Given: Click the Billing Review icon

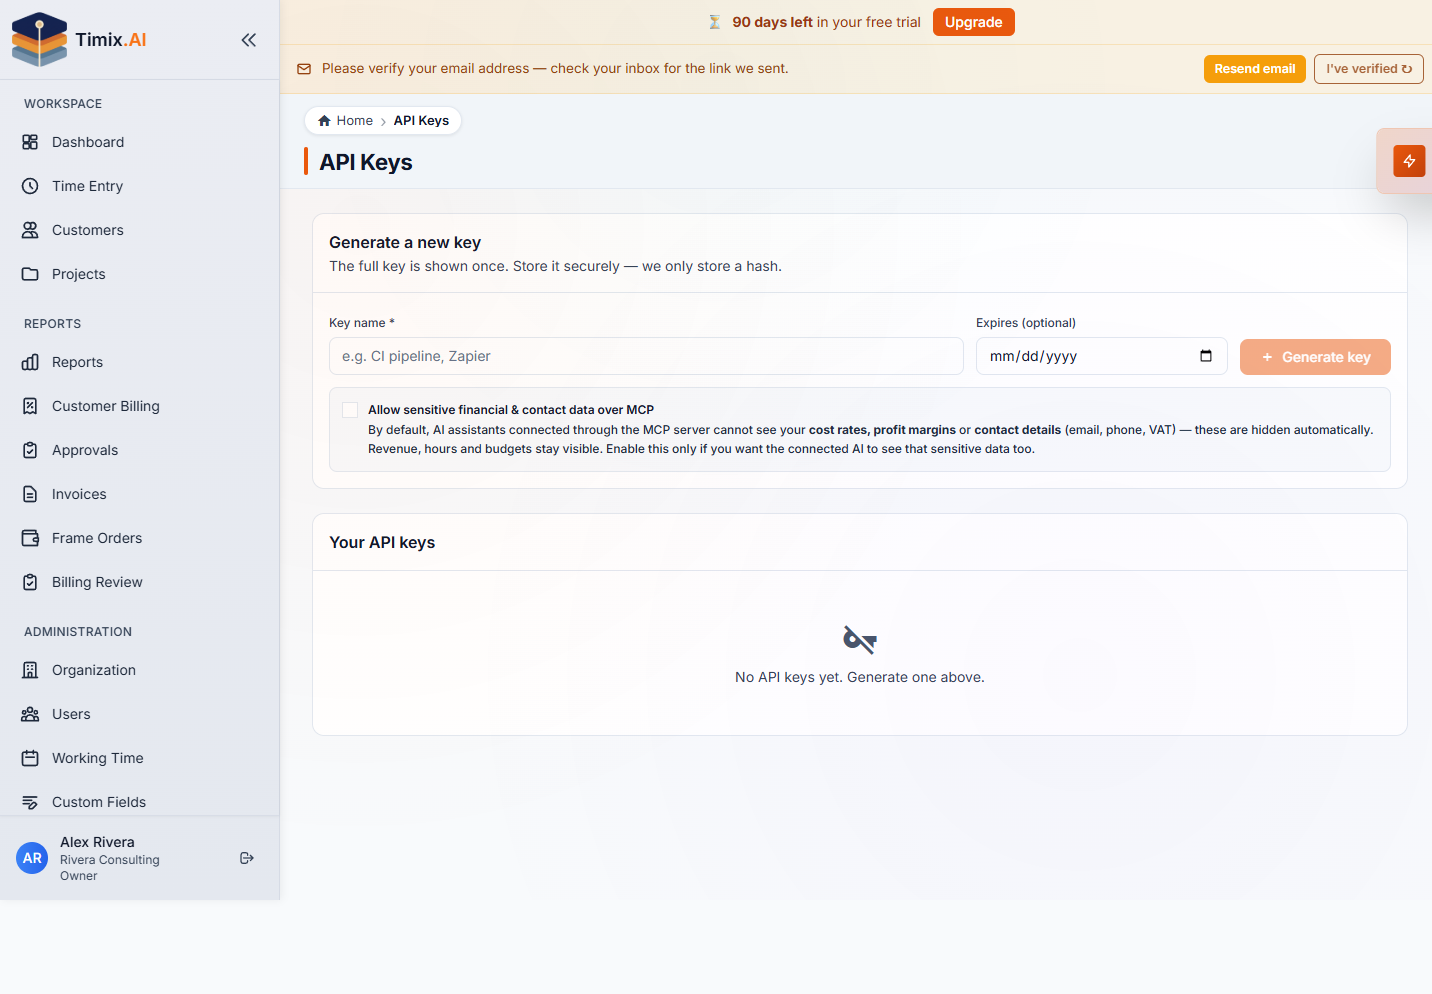Looking at the screenshot, I should pyautogui.click(x=30, y=582).
